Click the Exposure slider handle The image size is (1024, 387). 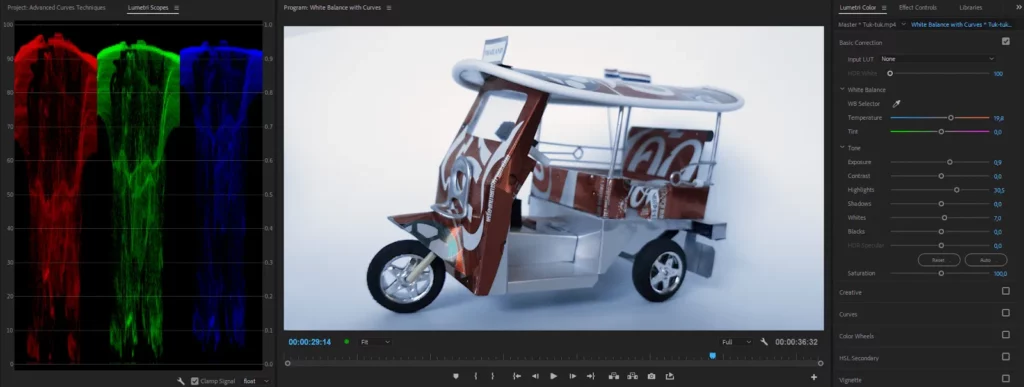tap(950, 162)
